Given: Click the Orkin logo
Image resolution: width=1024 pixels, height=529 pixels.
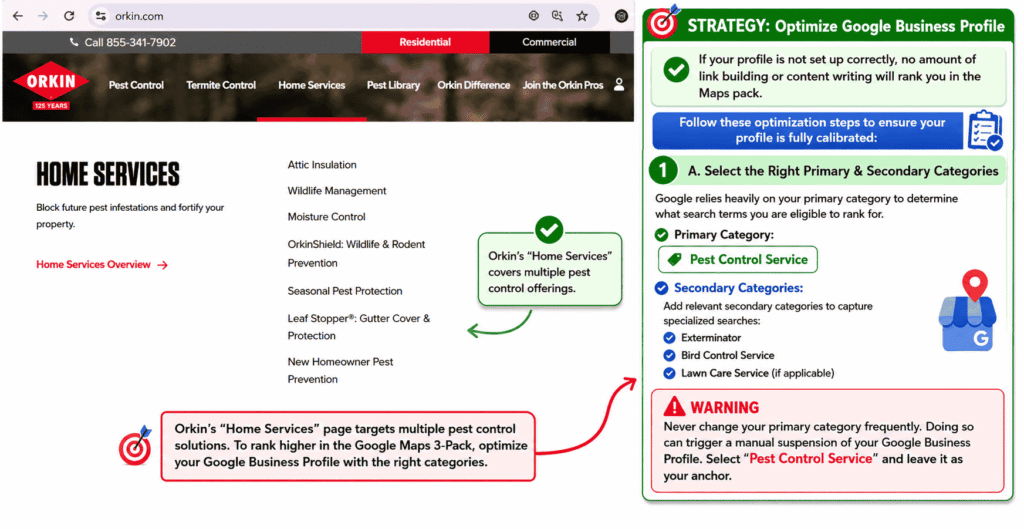Looking at the screenshot, I should (x=51, y=85).
